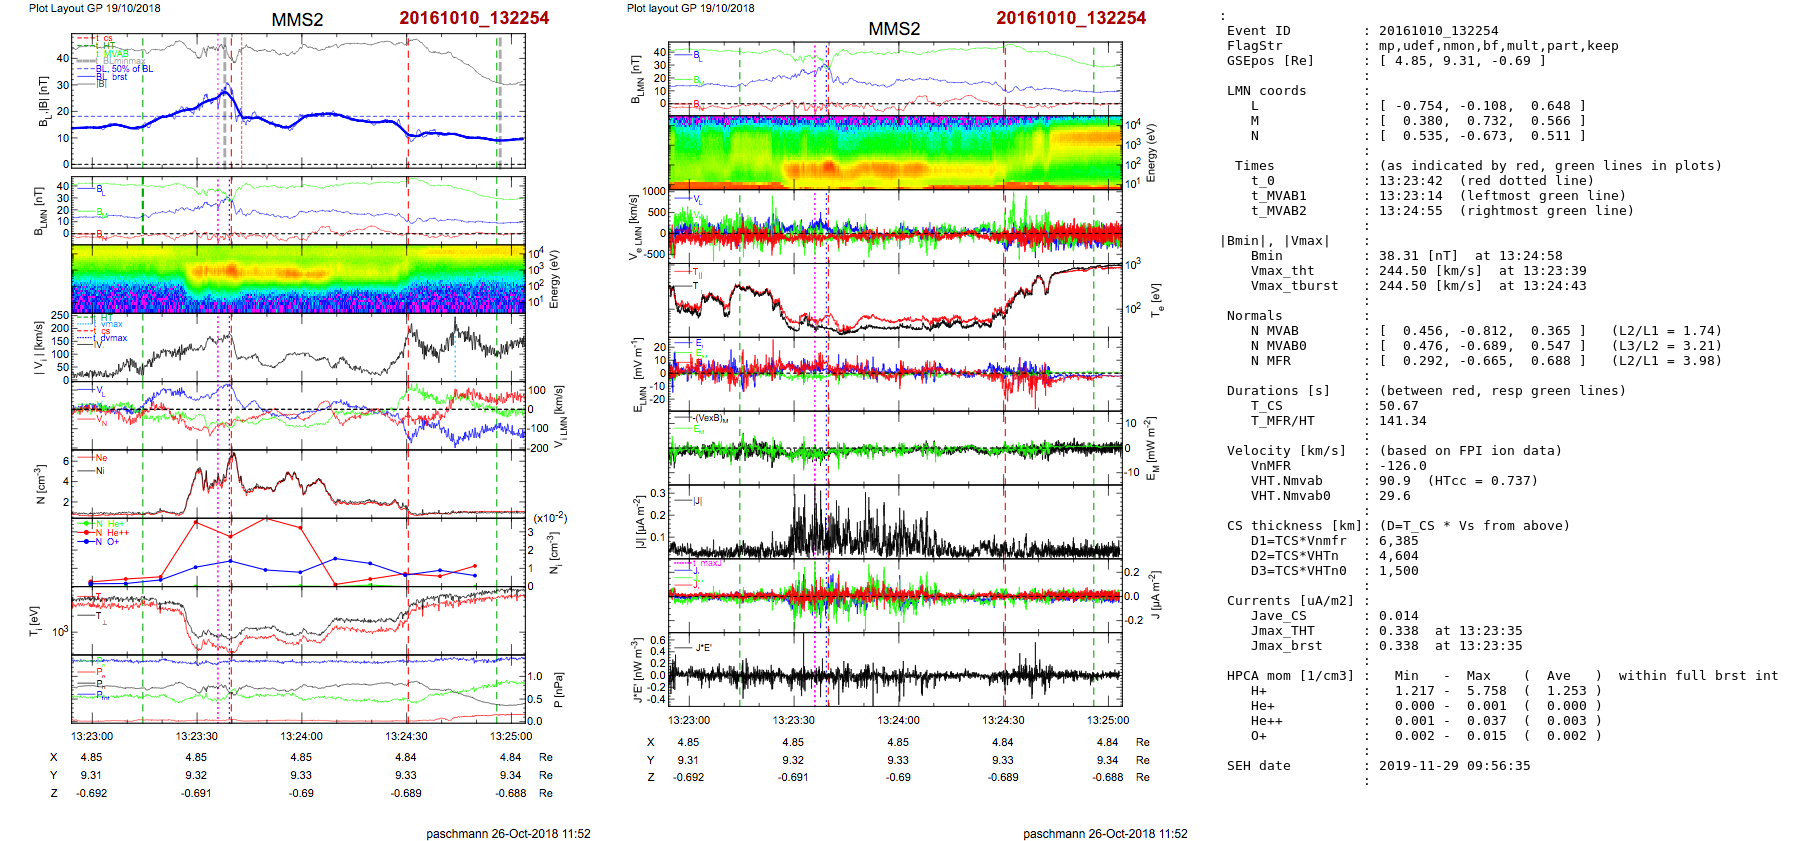This screenshot has height=841, width=1804.
Task: Click the VnMFR value "-126.0"
Action: click(x=1402, y=466)
